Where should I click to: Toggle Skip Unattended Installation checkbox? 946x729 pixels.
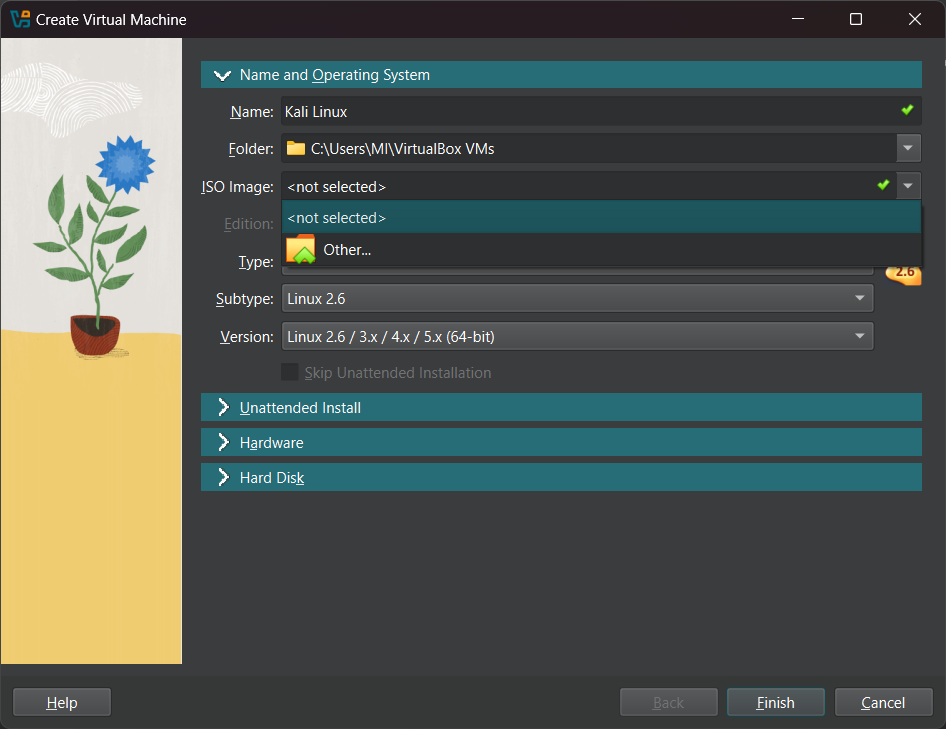pyautogui.click(x=290, y=373)
